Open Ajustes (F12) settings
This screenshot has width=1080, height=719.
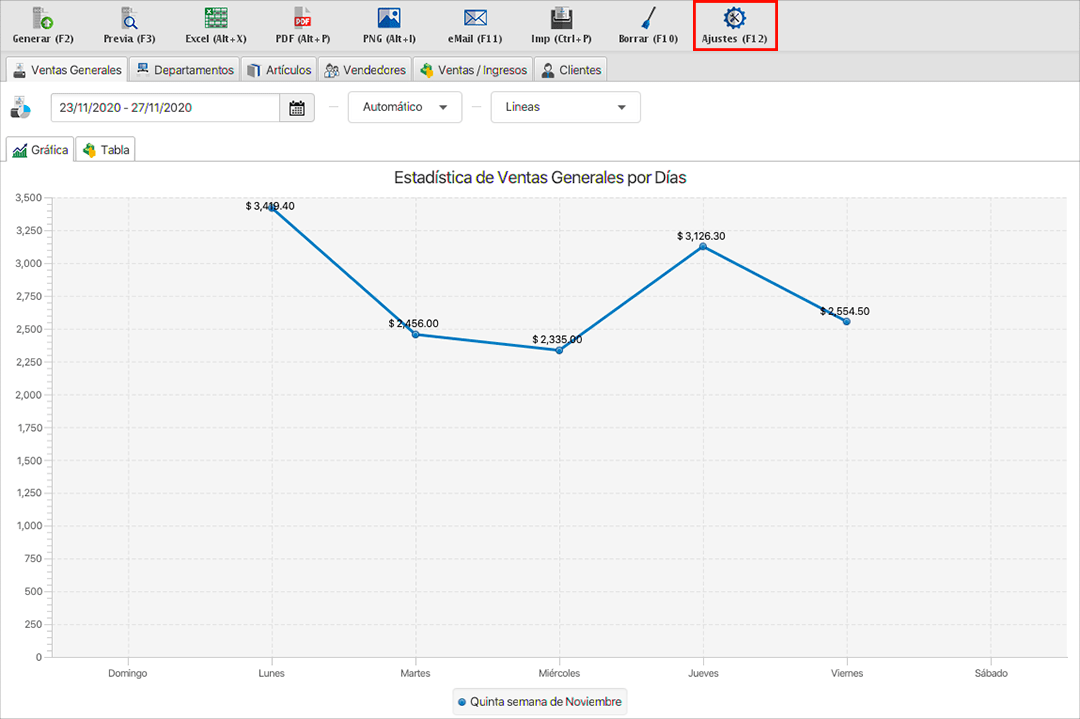735,25
